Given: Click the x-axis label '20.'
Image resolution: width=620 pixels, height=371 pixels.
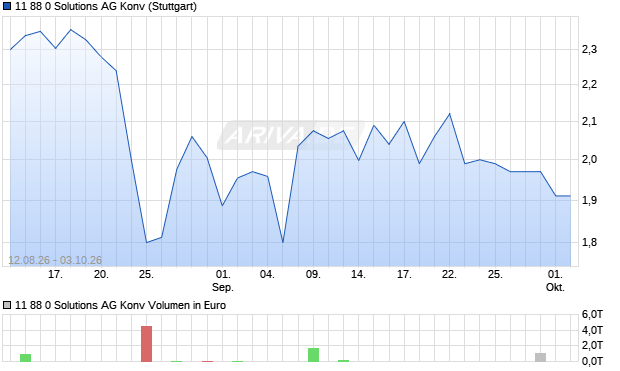Looking at the screenshot, I should point(101,274).
